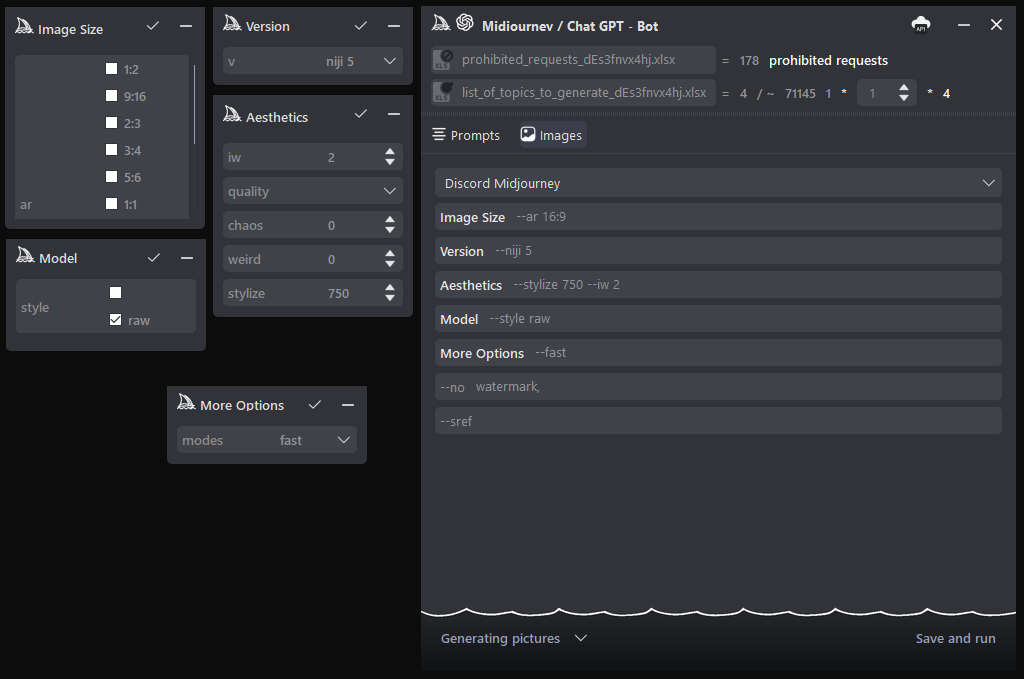
Task: Click the Aesthetics --stylize 750 row
Action: (718, 285)
